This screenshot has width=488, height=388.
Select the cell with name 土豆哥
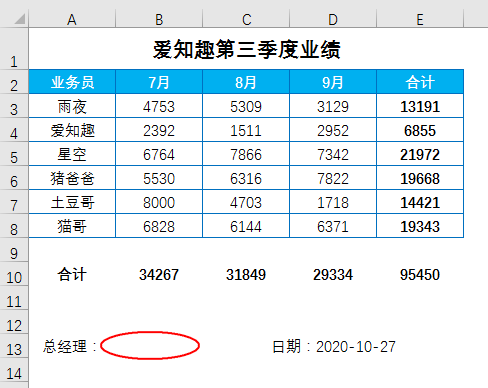coord(72,202)
